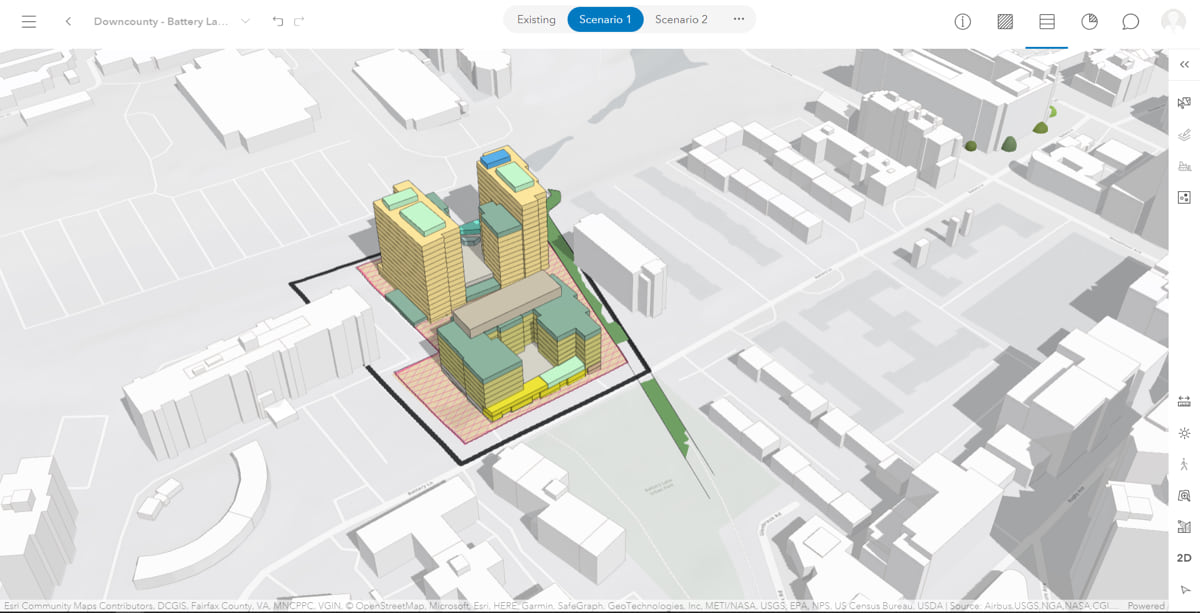Click the compass navigation arrow
The height and width of the screenshot is (613, 1200).
coord(1184,589)
